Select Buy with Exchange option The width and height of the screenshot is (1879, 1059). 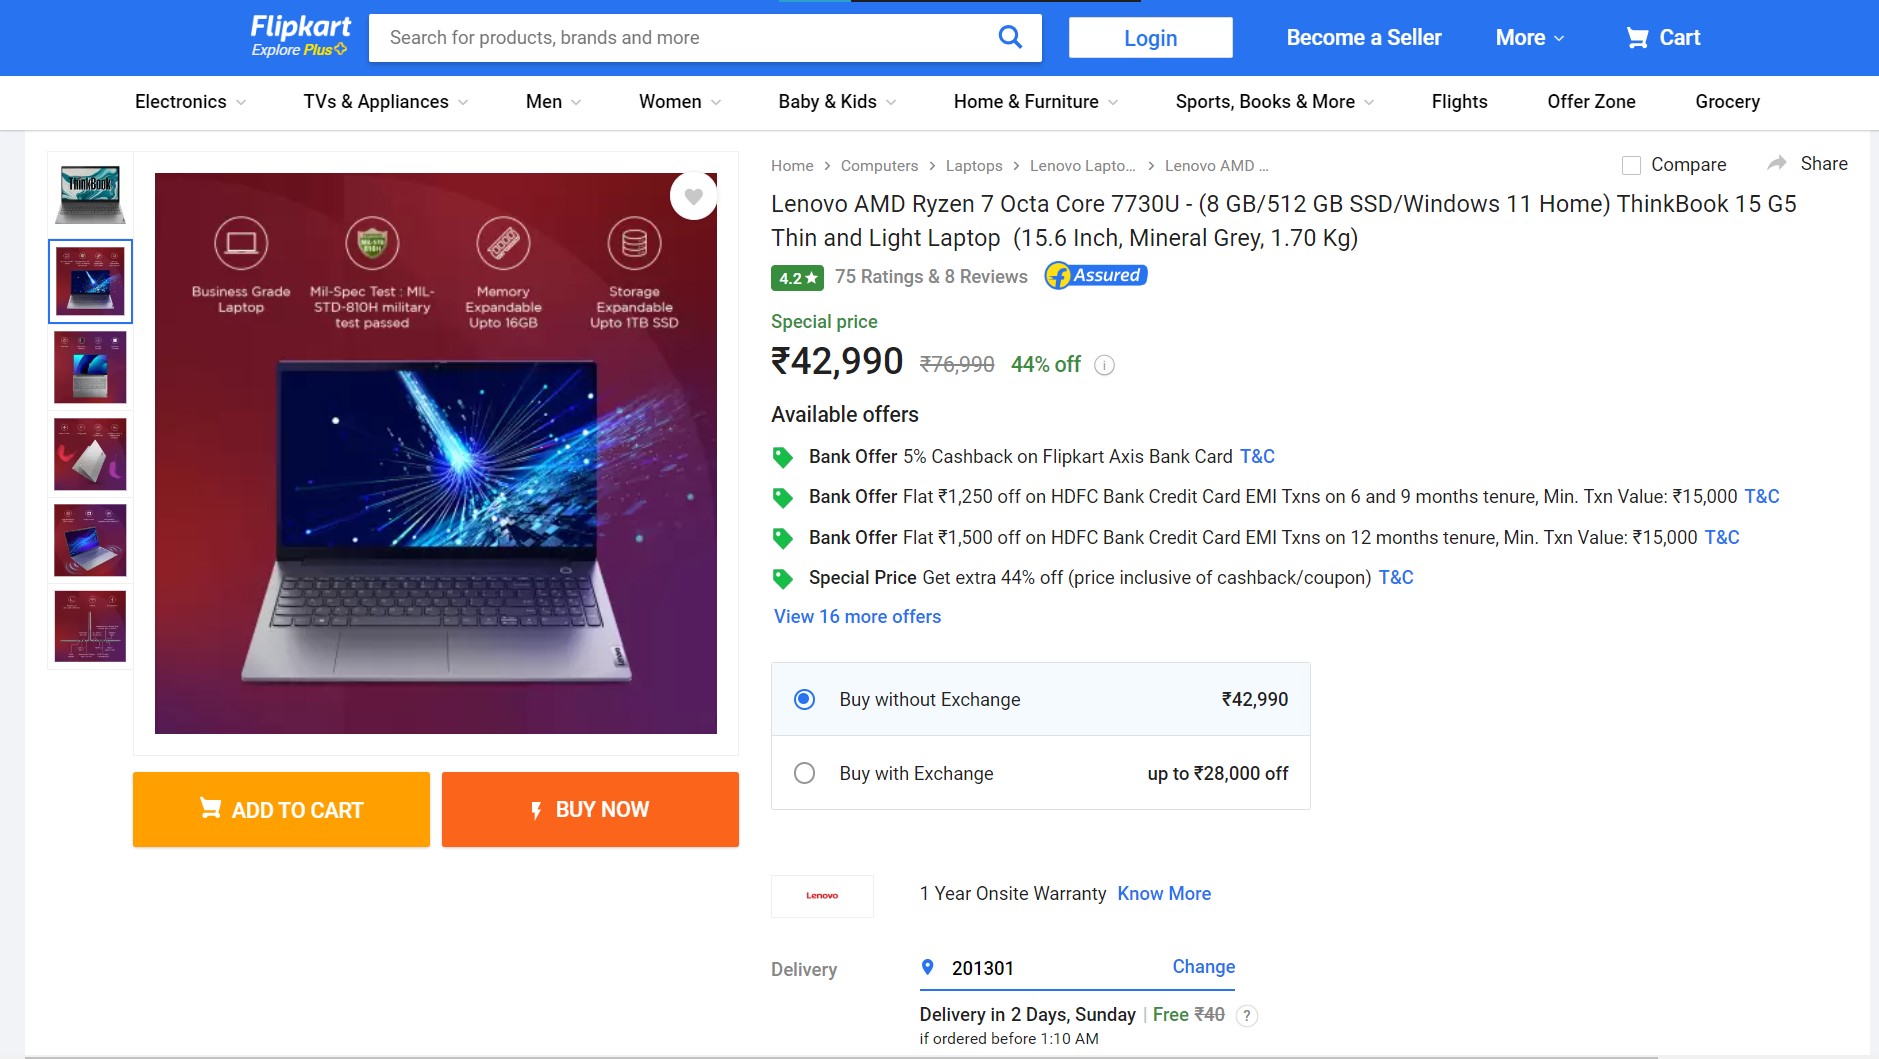(804, 773)
